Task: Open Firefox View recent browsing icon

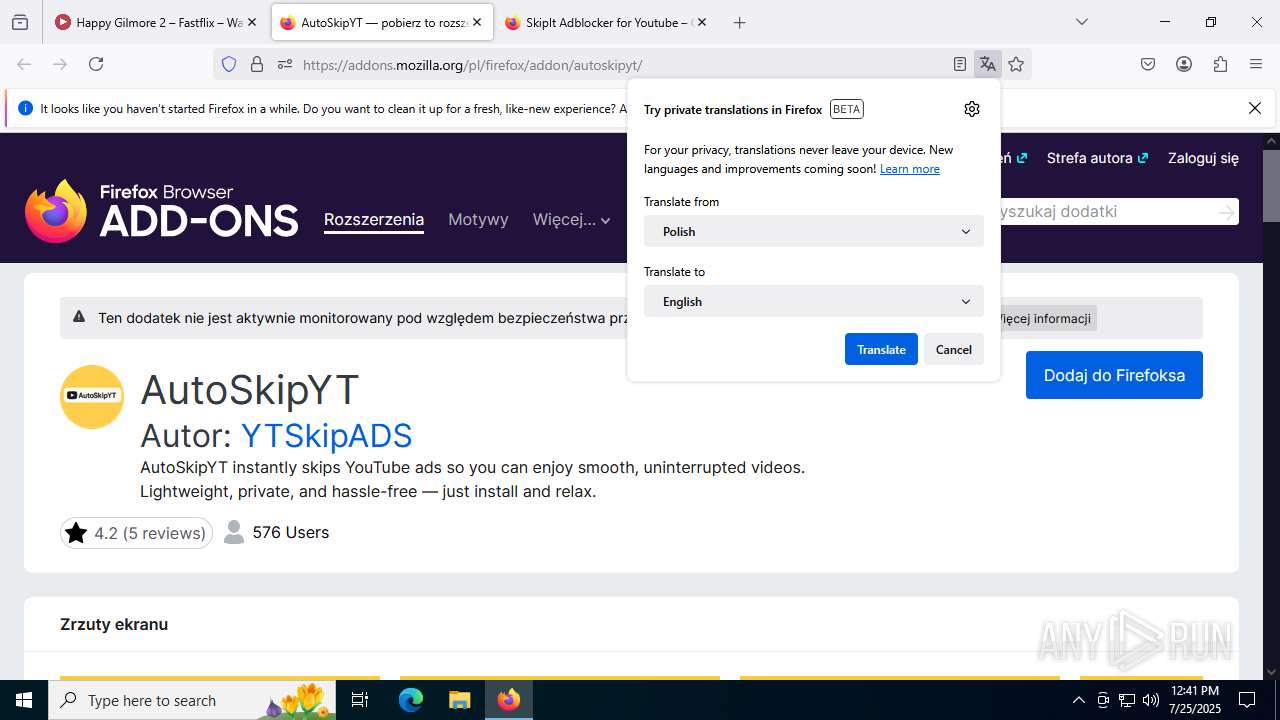Action: 20,22
